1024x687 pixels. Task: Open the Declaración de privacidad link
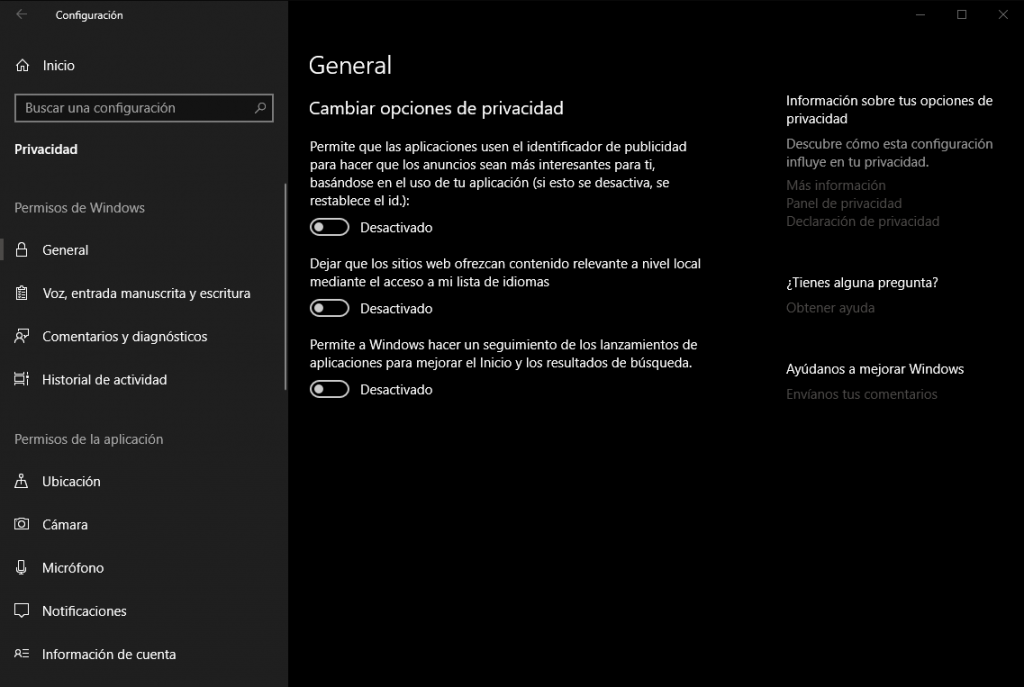pos(862,221)
